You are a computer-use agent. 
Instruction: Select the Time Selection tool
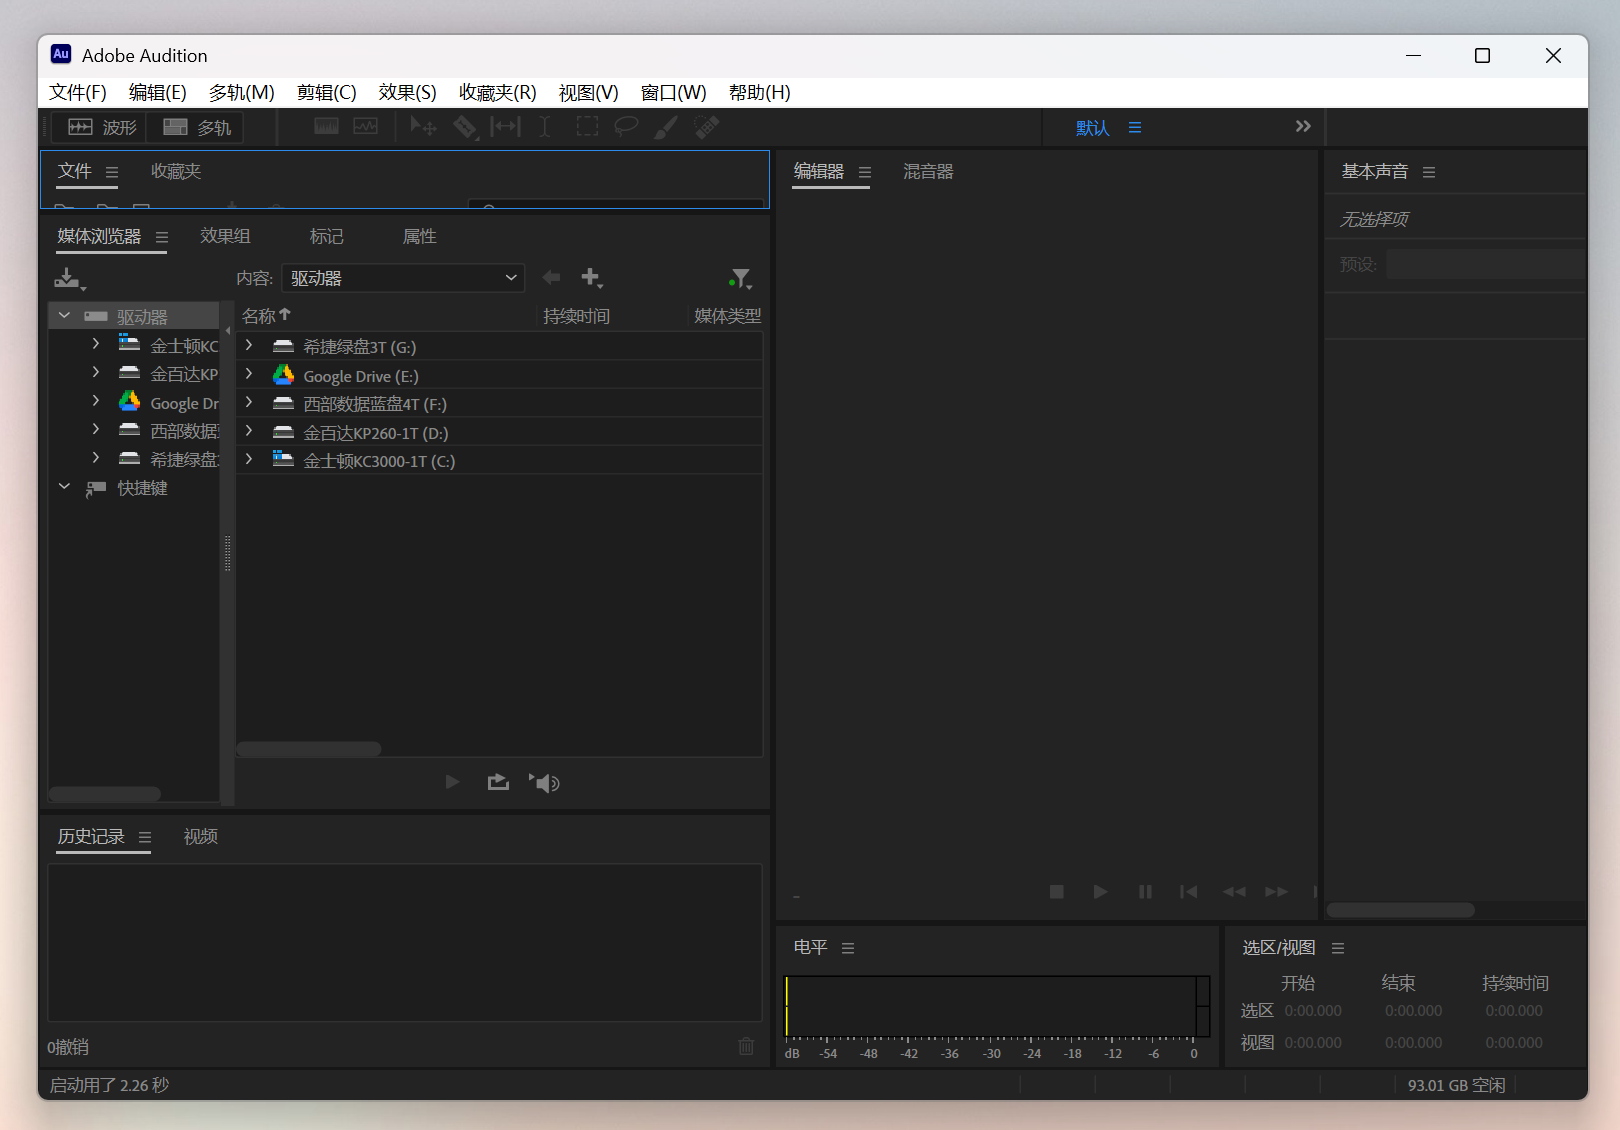545,126
